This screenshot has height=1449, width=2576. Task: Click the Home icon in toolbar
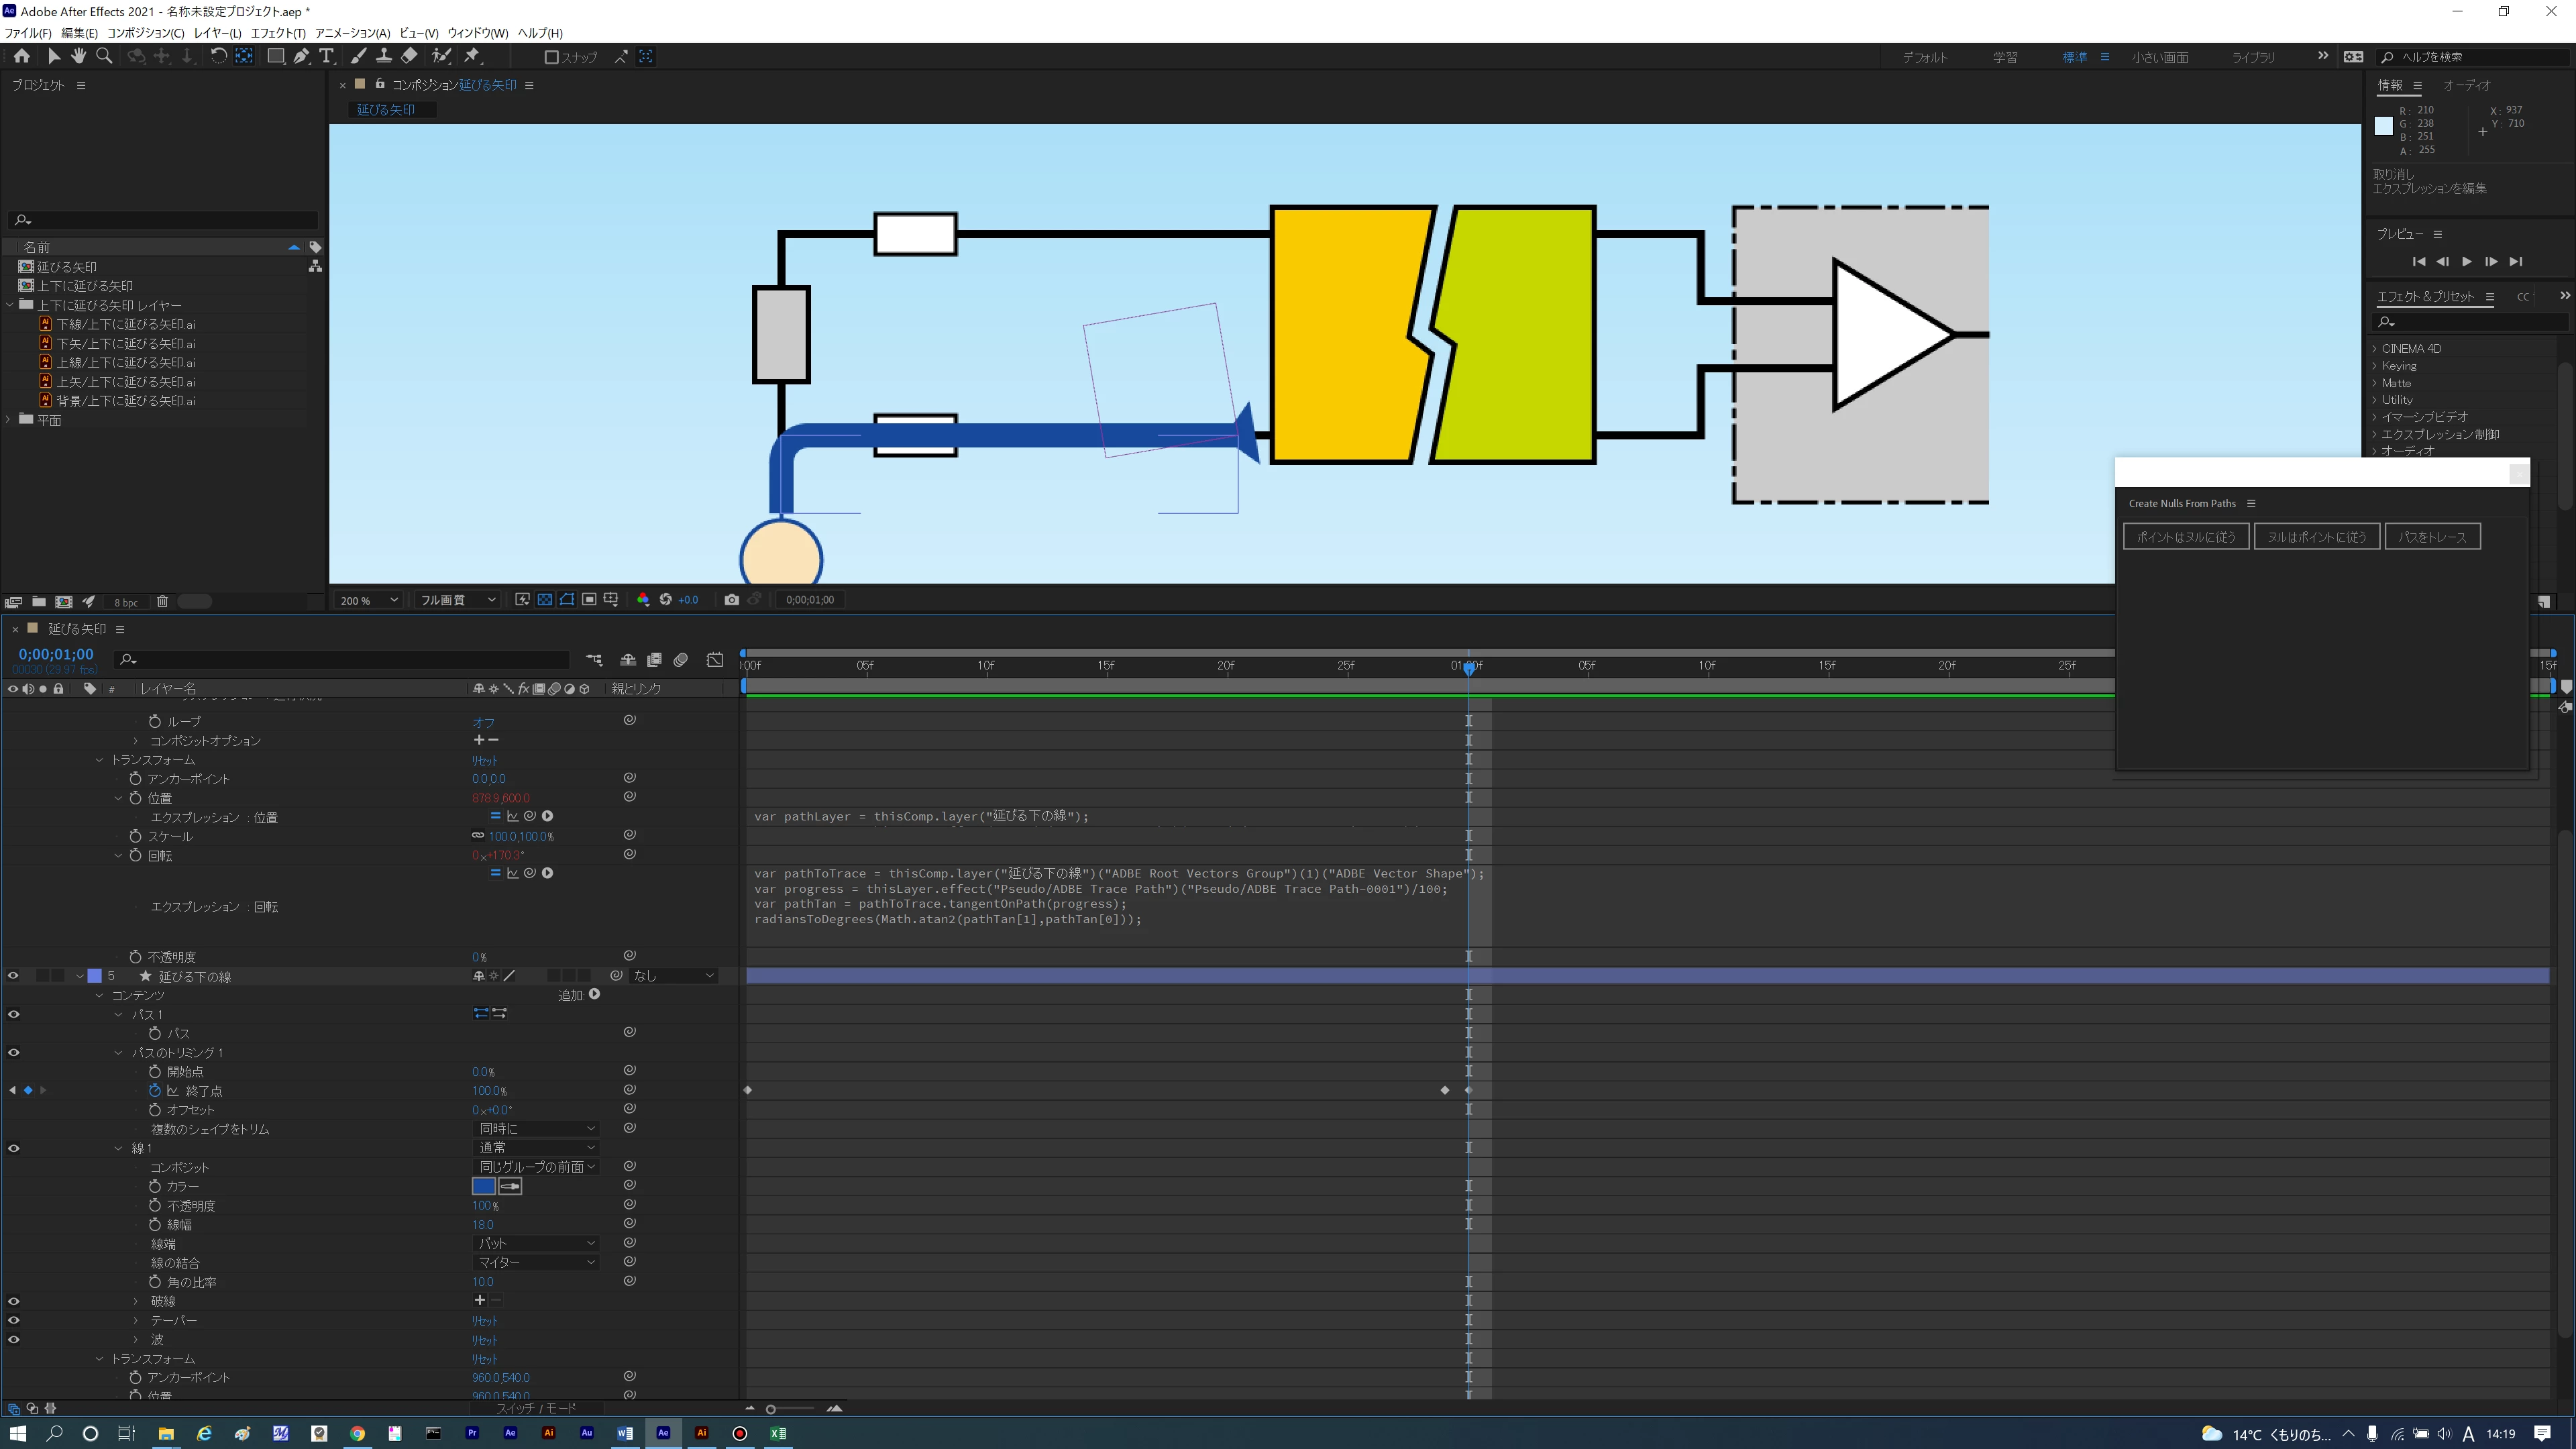pos(22,57)
